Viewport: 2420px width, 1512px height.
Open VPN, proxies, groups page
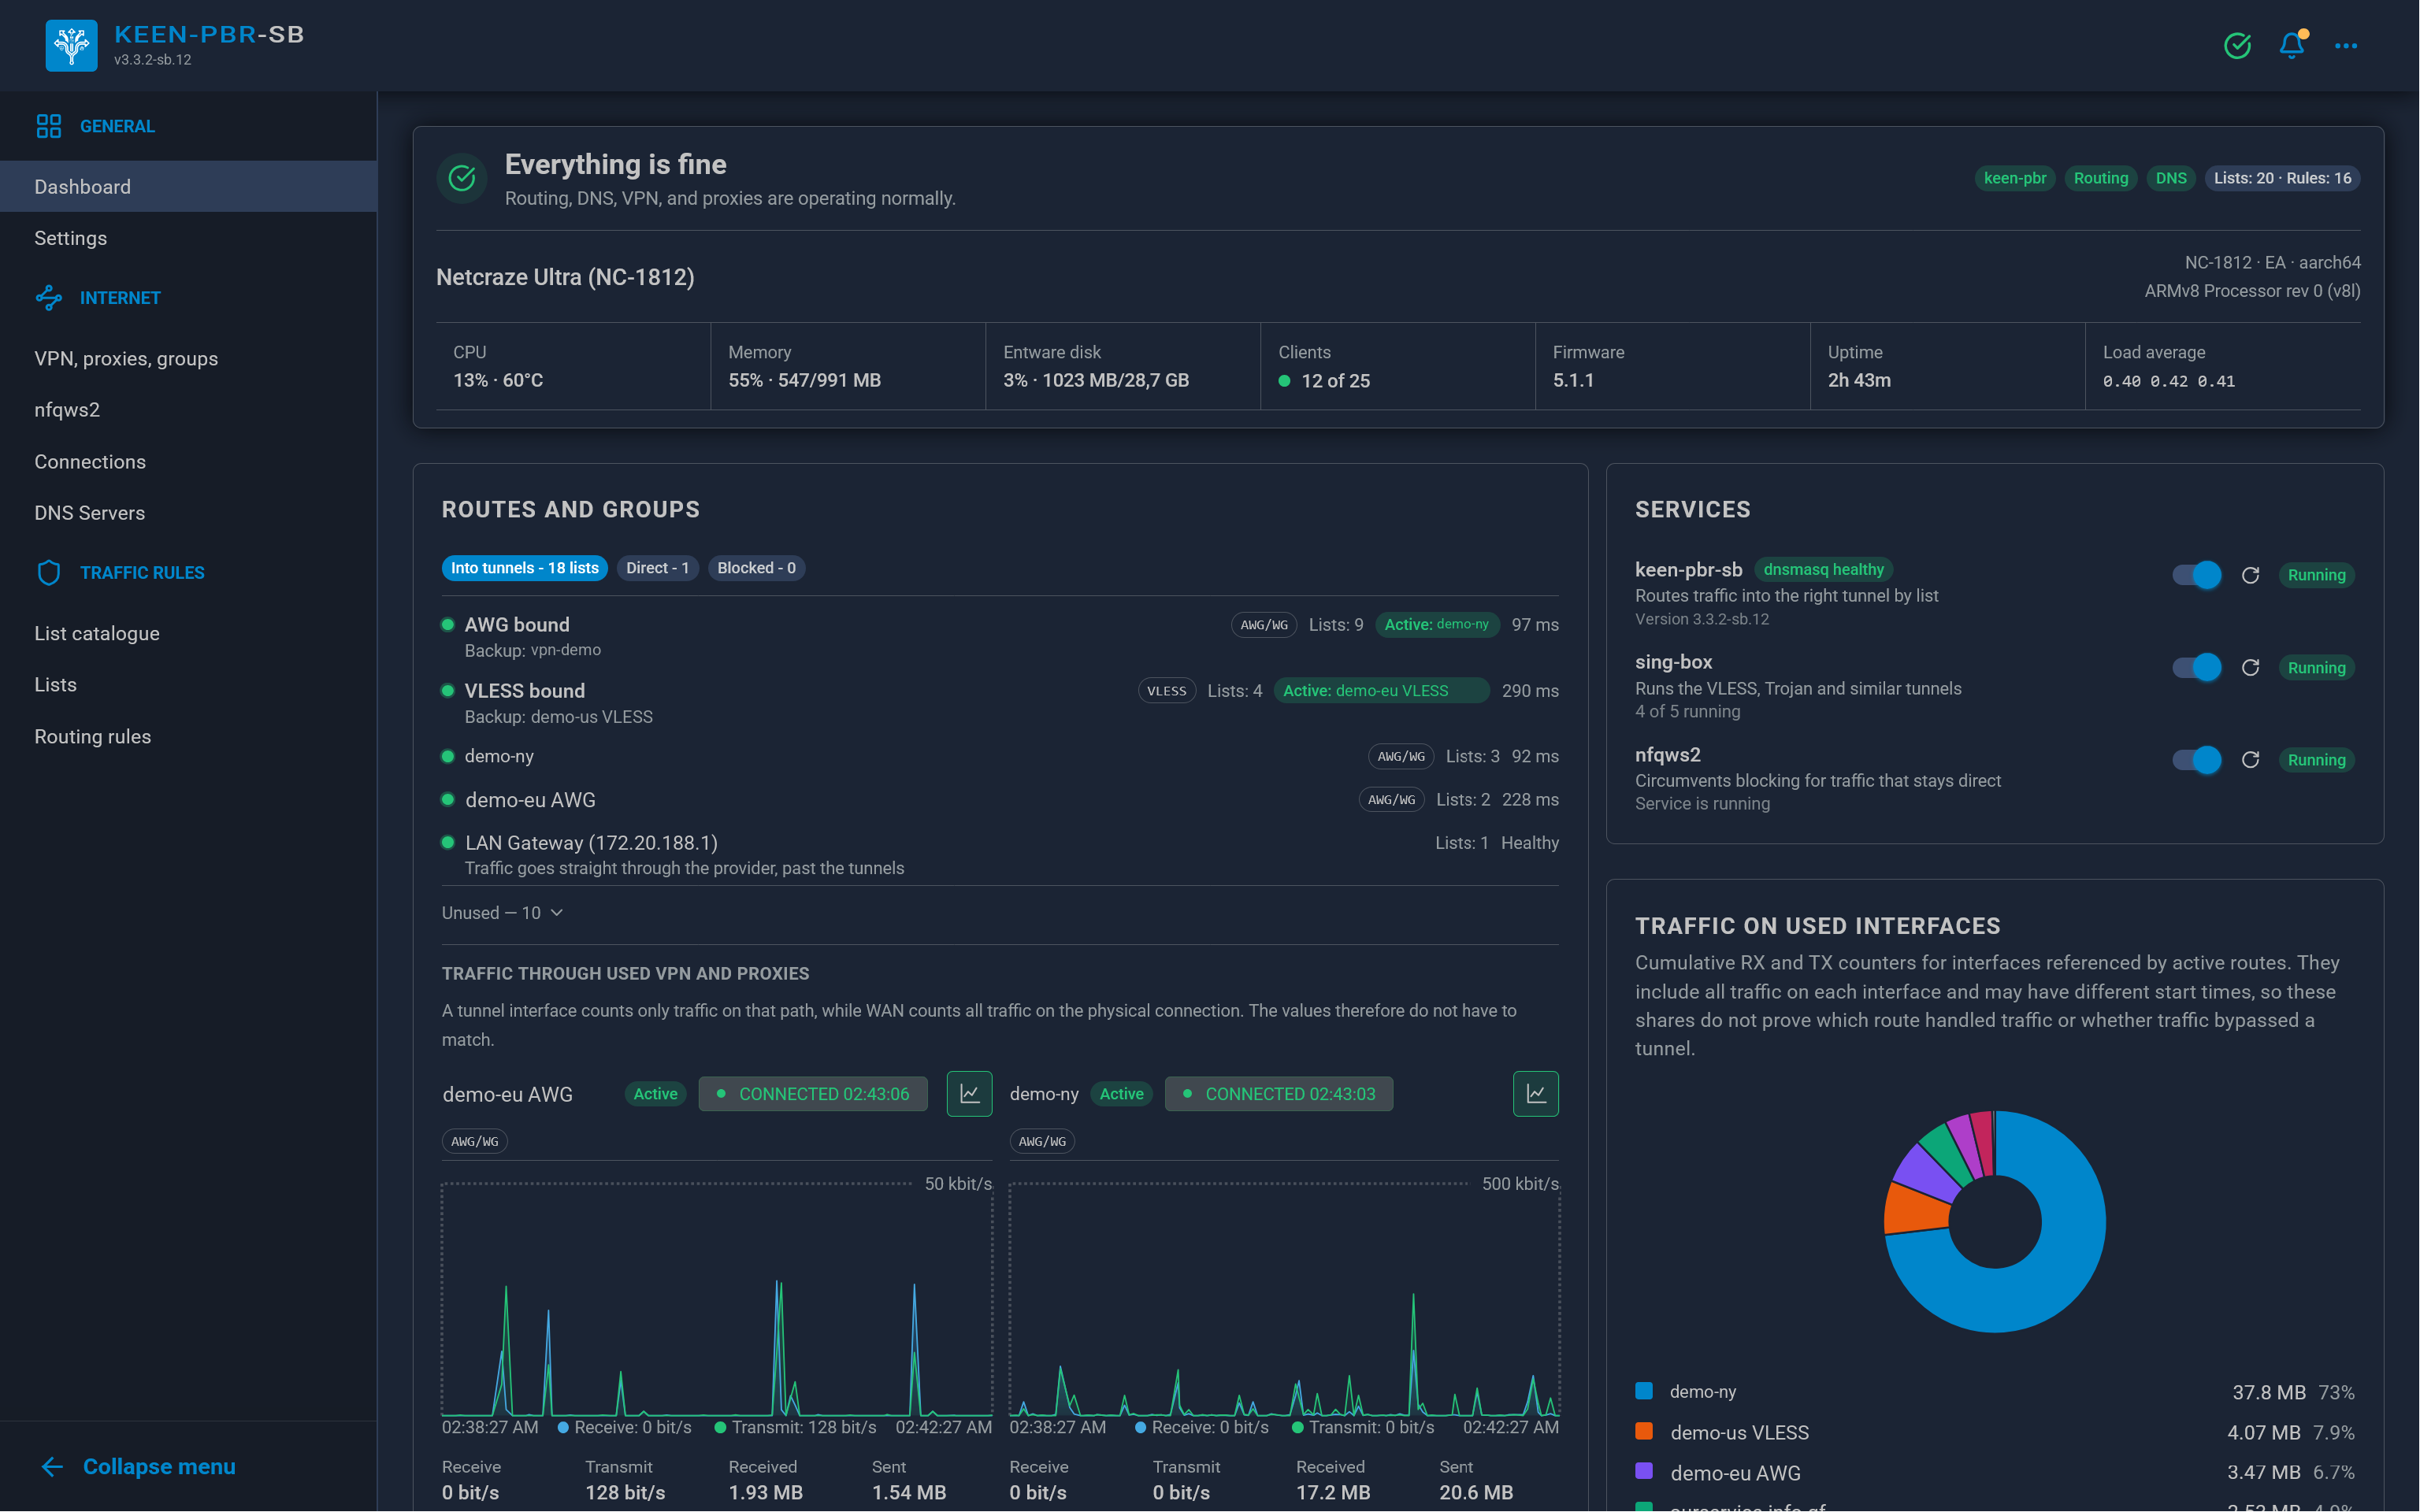[x=188, y=359]
